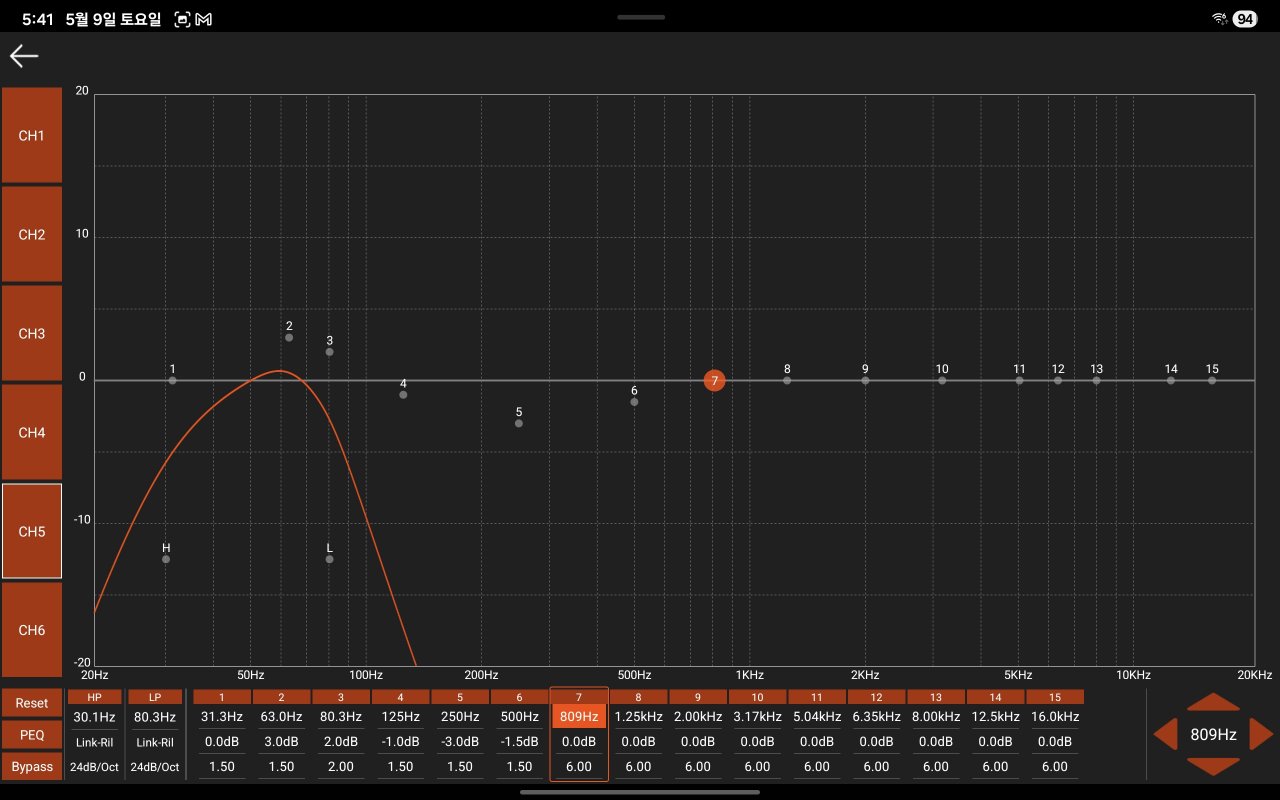The image size is (1280, 800).
Task: Select band 1 frequency 31.3Hz
Action: click(222, 717)
